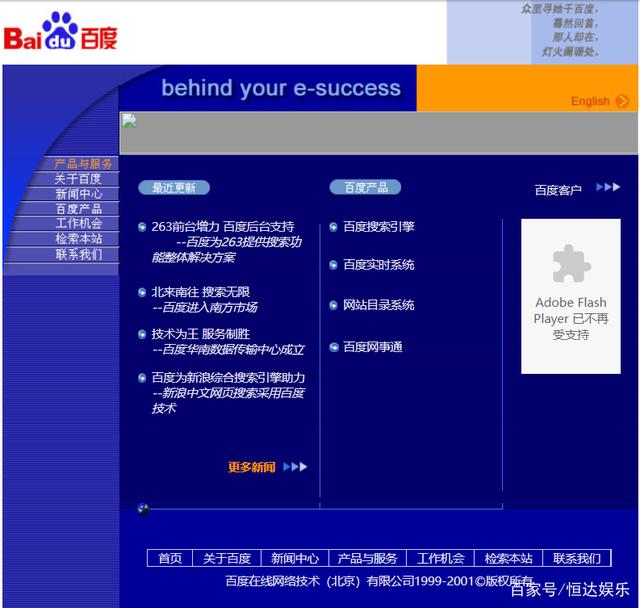Image resolution: width=640 pixels, height=608 pixels.
Task: Open news 技术为王 服务制胜
Action: 201,334
